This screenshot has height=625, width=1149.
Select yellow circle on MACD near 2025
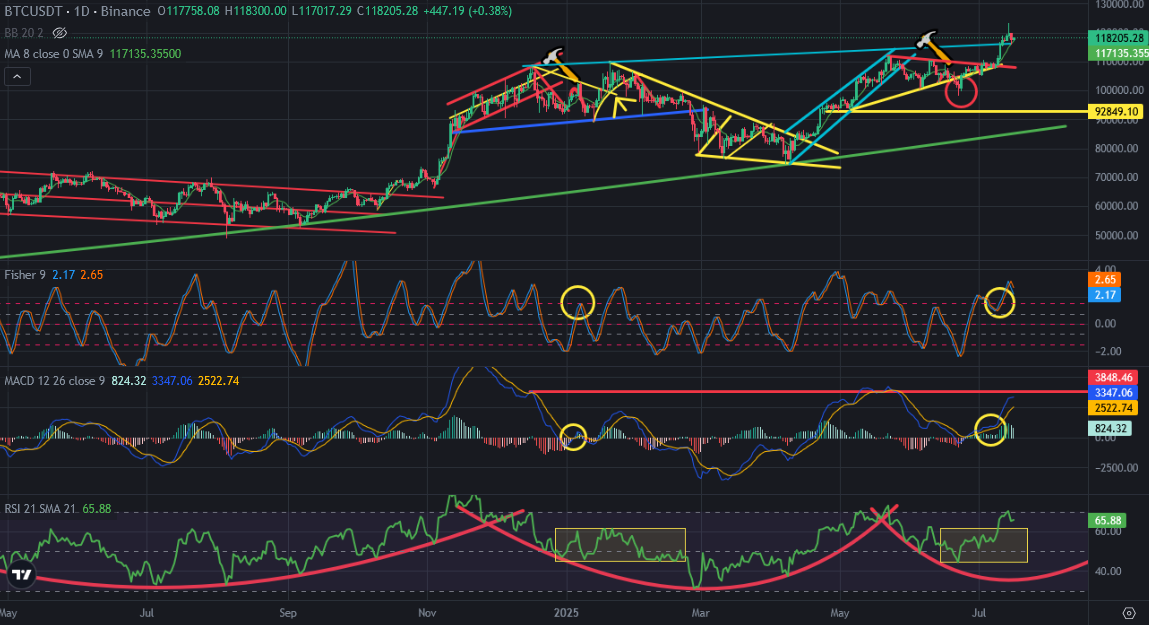pyautogui.click(x=573, y=437)
